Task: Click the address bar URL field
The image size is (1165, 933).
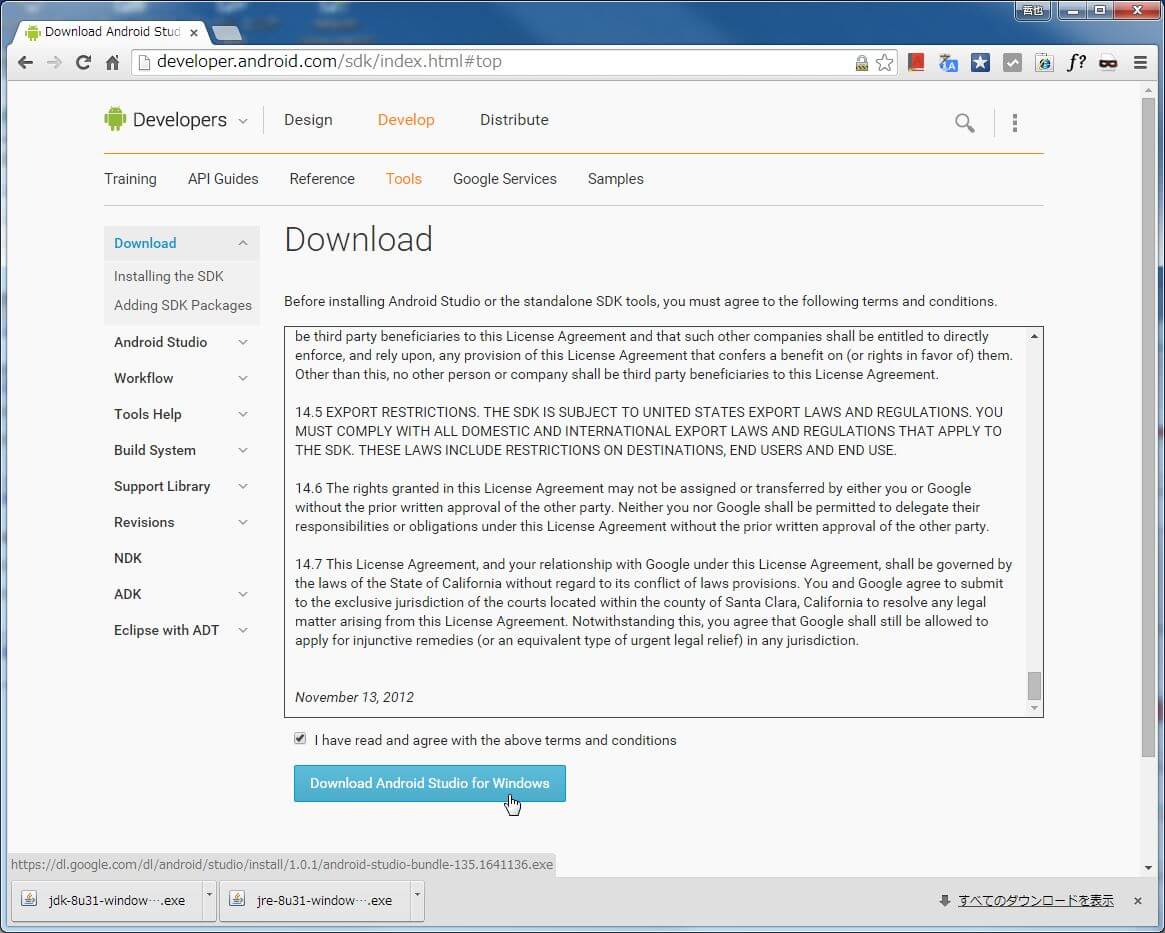Action: tap(500, 62)
